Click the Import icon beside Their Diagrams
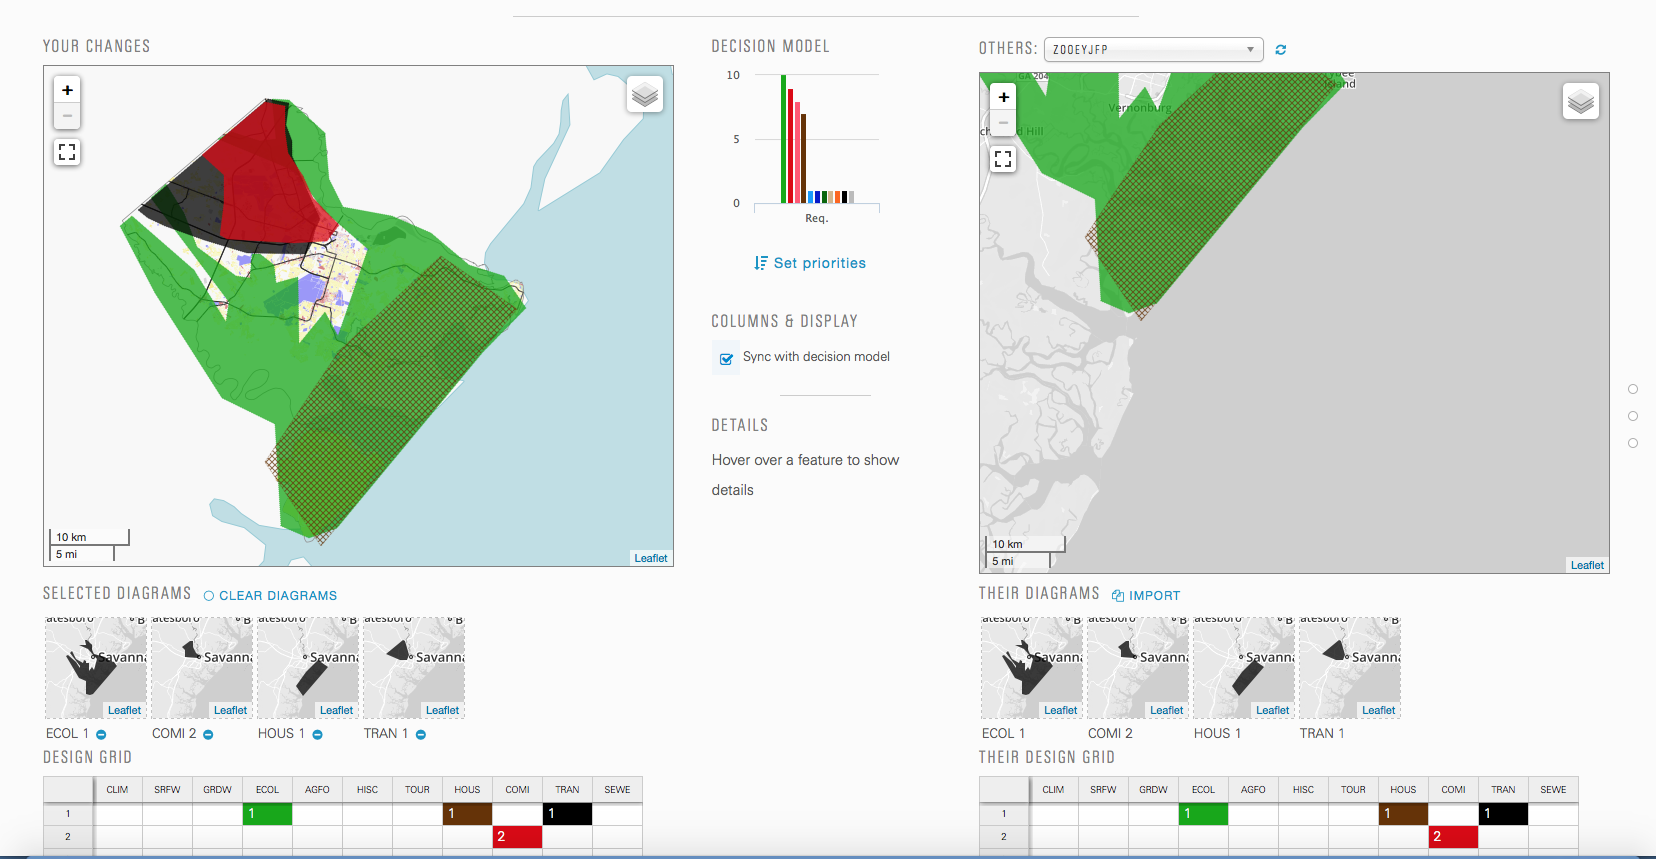Screen dimensions: 1656x859 1118,596
